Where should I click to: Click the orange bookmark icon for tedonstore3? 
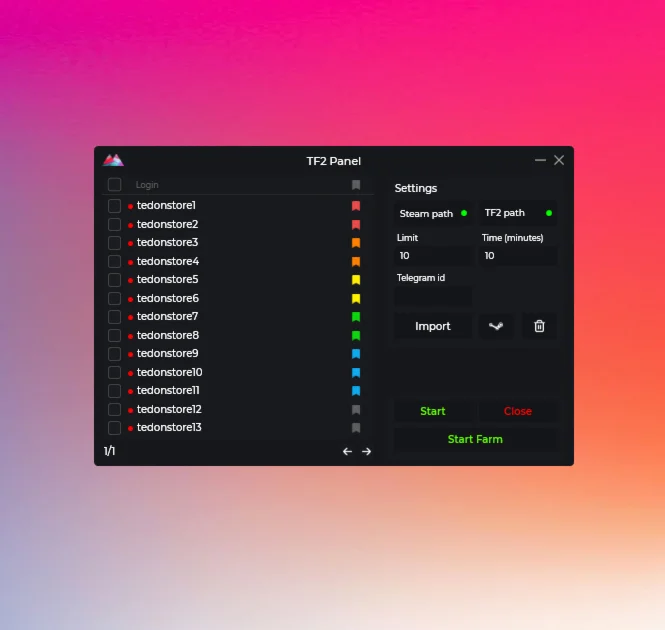[356, 243]
